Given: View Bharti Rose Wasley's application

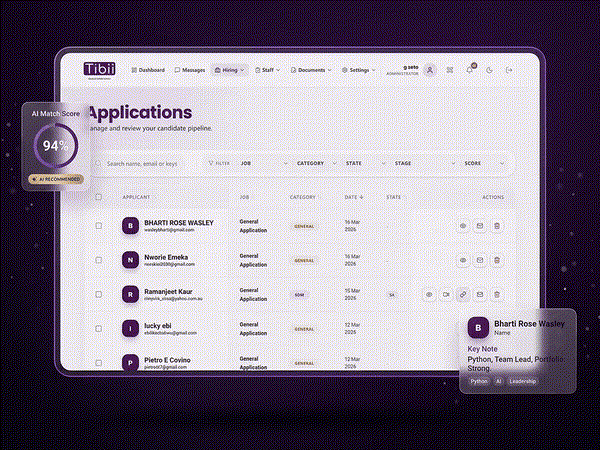Looking at the screenshot, I should pyautogui.click(x=463, y=226).
